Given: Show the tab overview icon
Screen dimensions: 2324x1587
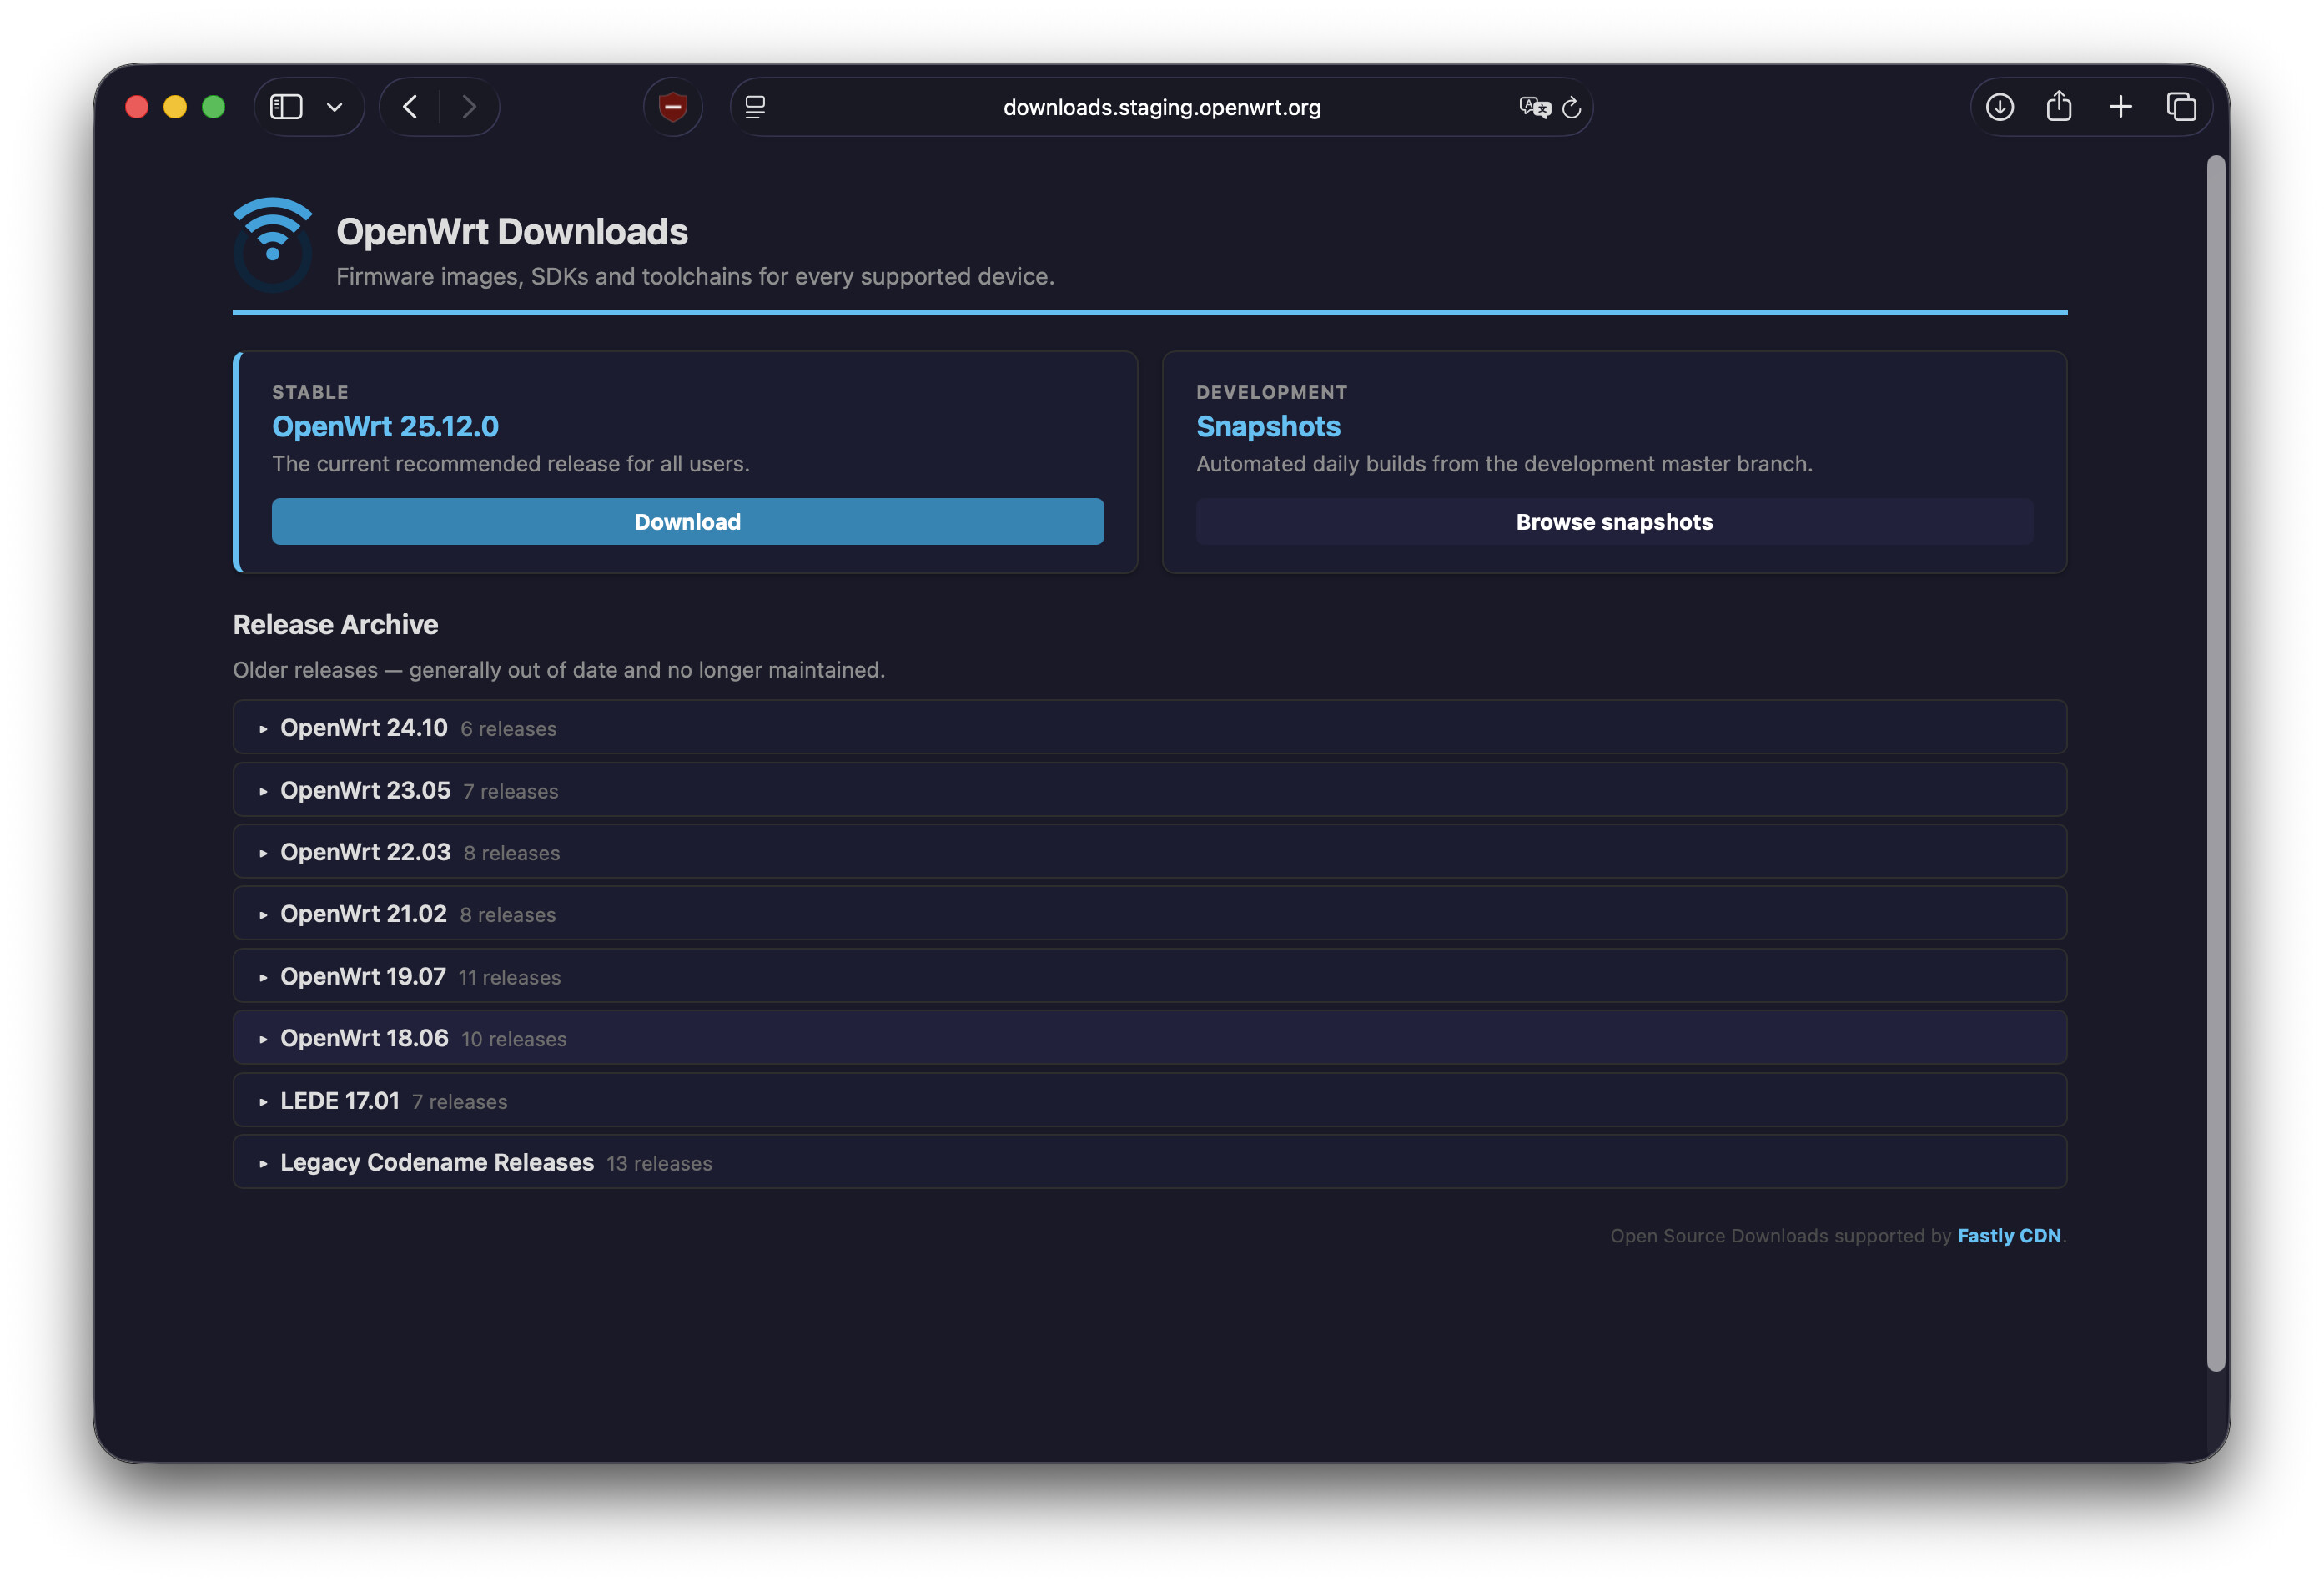Looking at the screenshot, I should click(x=2181, y=107).
